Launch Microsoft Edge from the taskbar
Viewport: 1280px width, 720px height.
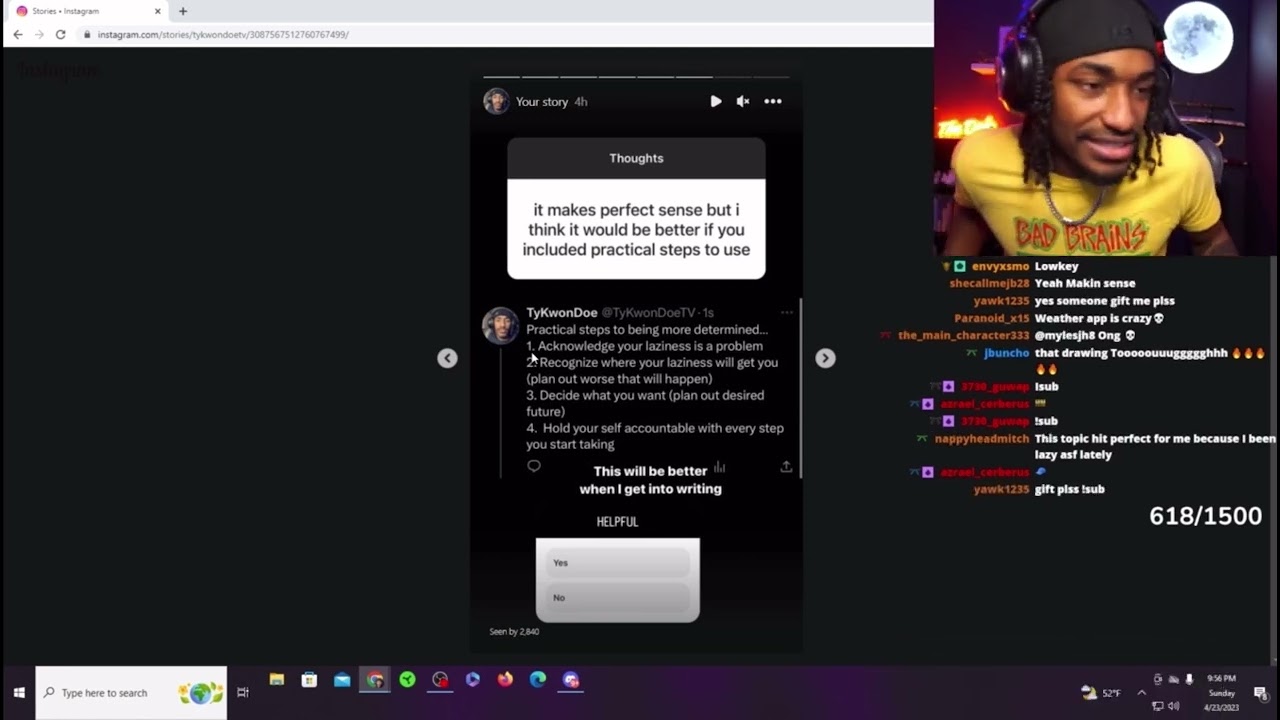(x=538, y=680)
